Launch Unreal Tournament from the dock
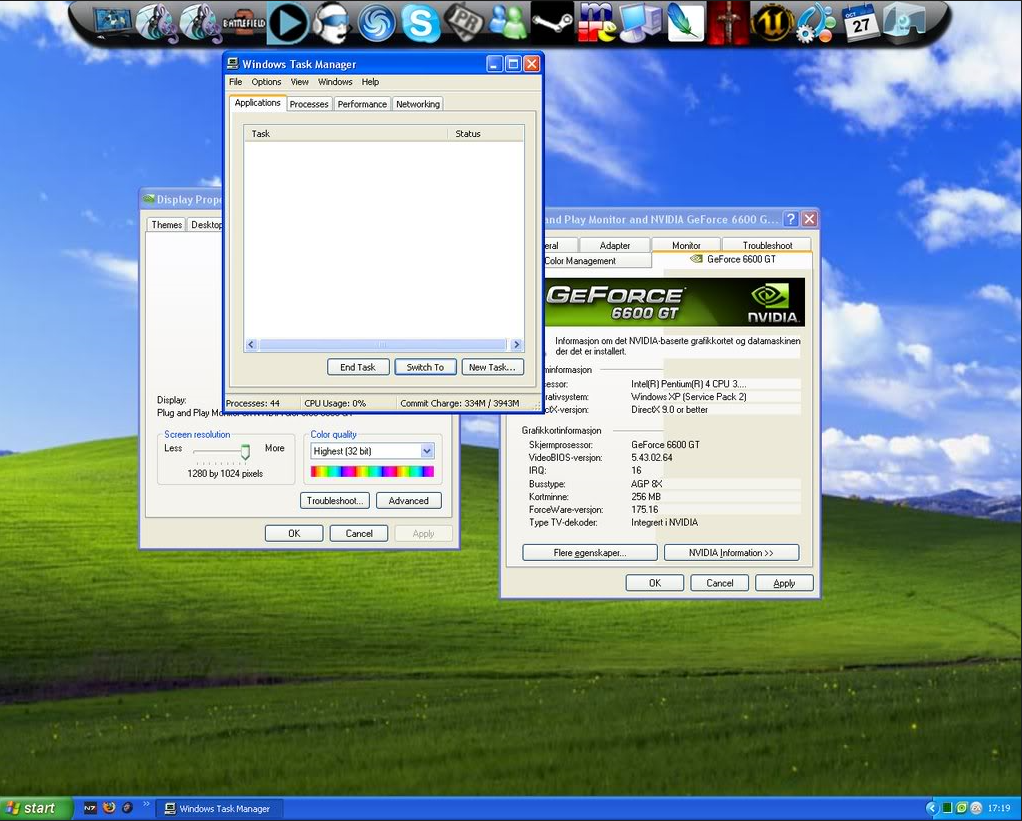 772,23
